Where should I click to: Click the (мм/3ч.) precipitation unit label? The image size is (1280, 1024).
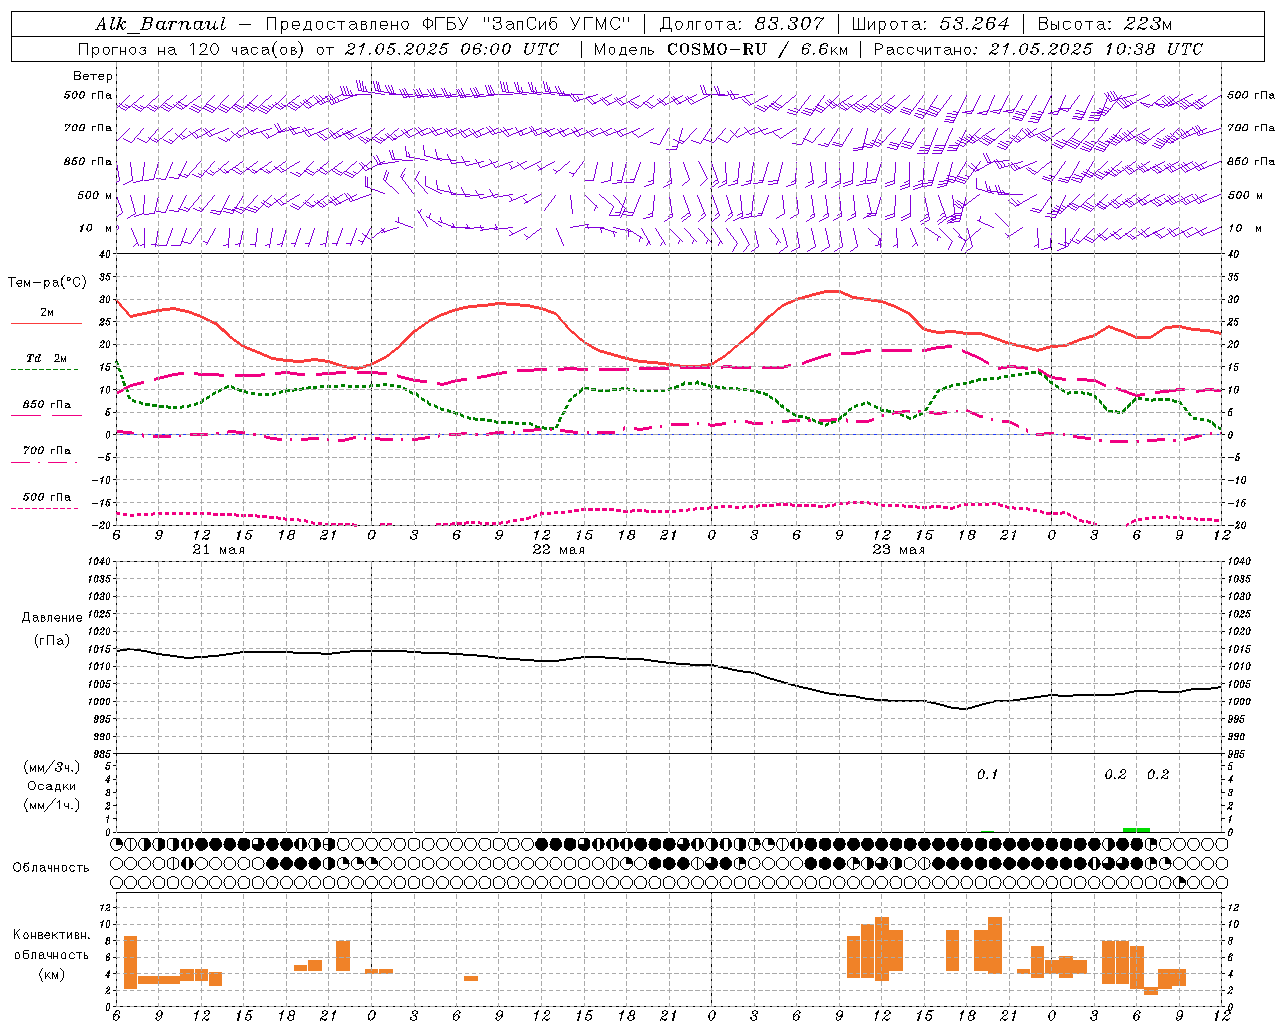[52, 767]
